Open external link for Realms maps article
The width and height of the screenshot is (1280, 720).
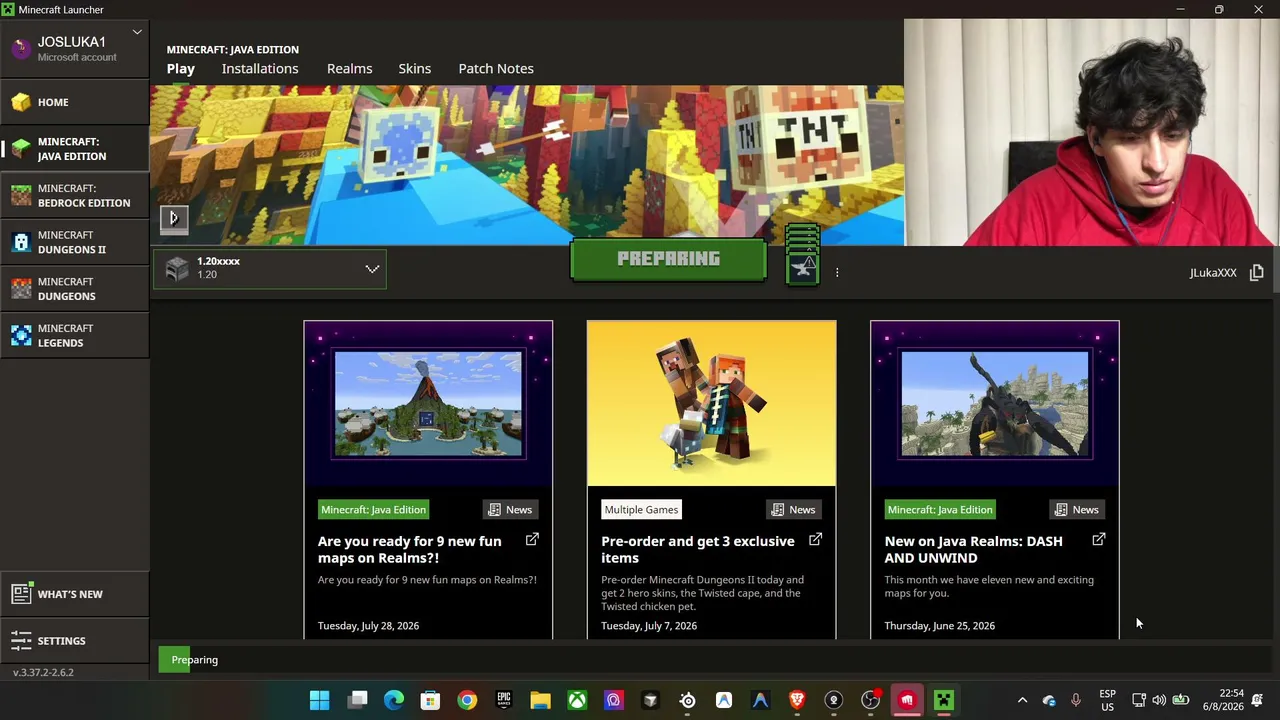532,540
